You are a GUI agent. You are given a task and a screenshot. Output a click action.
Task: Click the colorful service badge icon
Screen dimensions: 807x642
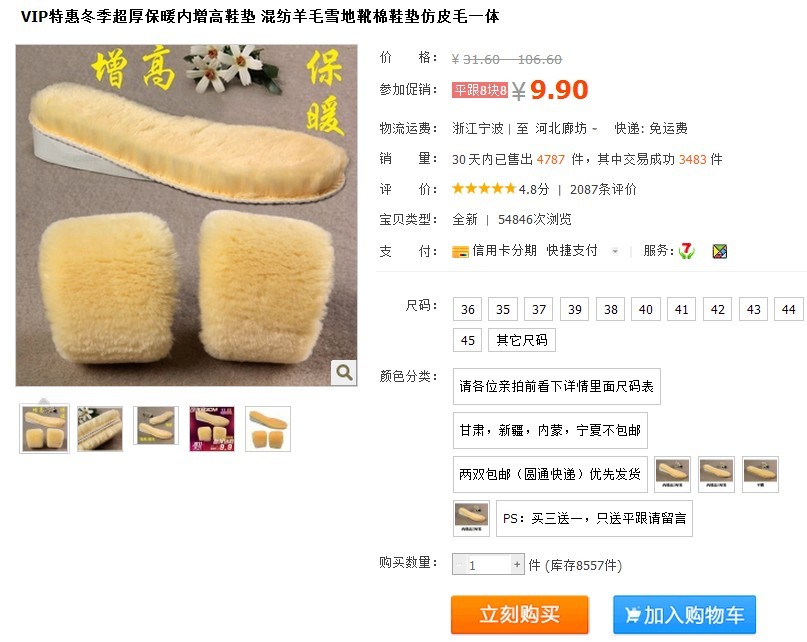720,251
